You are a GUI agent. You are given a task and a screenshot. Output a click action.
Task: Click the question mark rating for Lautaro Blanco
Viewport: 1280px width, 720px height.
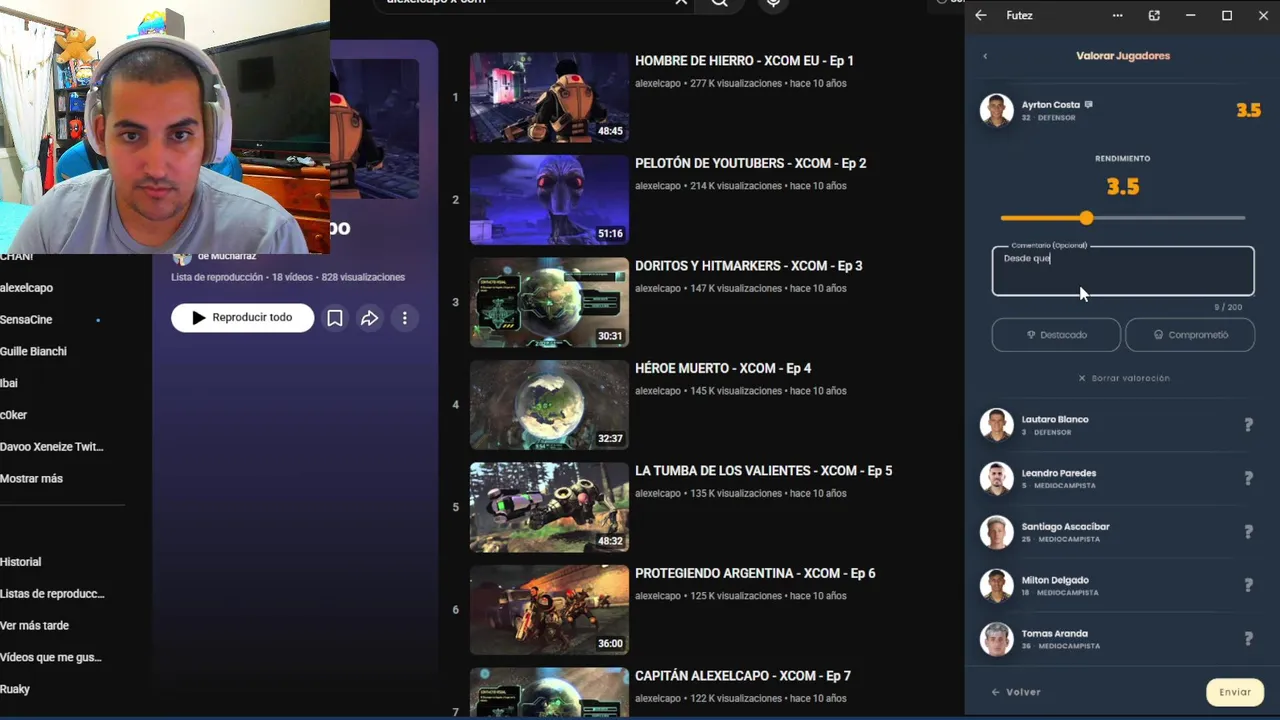coord(1248,425)
